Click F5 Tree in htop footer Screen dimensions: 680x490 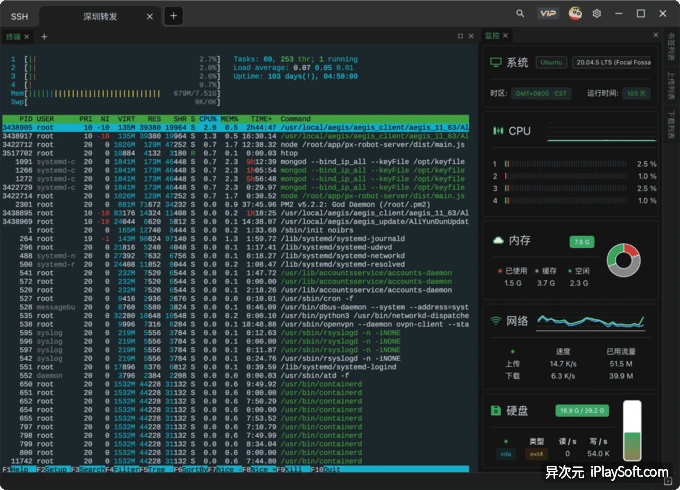tap(156, 470)
